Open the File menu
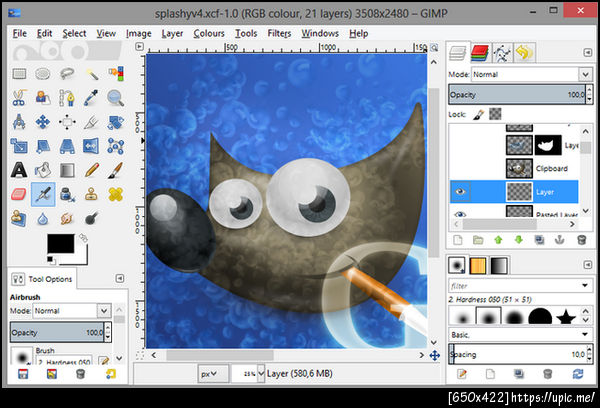600x408 pixels. coord(20,33)
